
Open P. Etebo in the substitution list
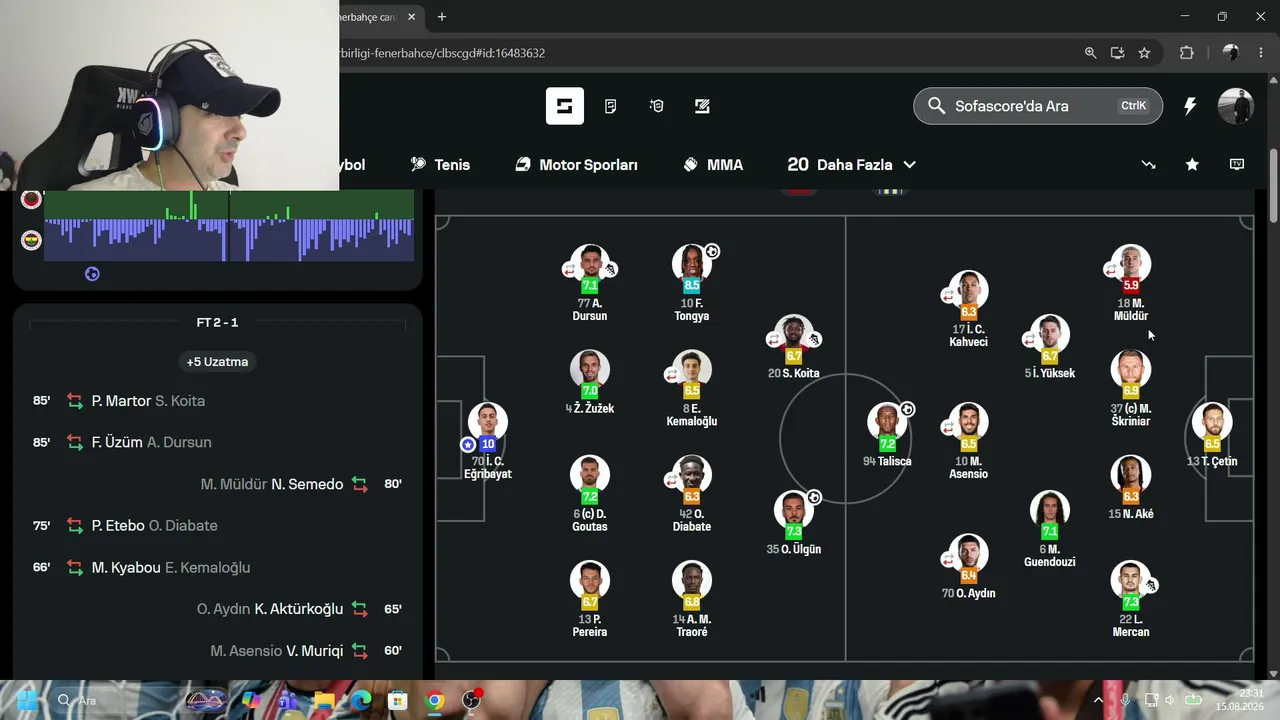(x=118, y=525)
